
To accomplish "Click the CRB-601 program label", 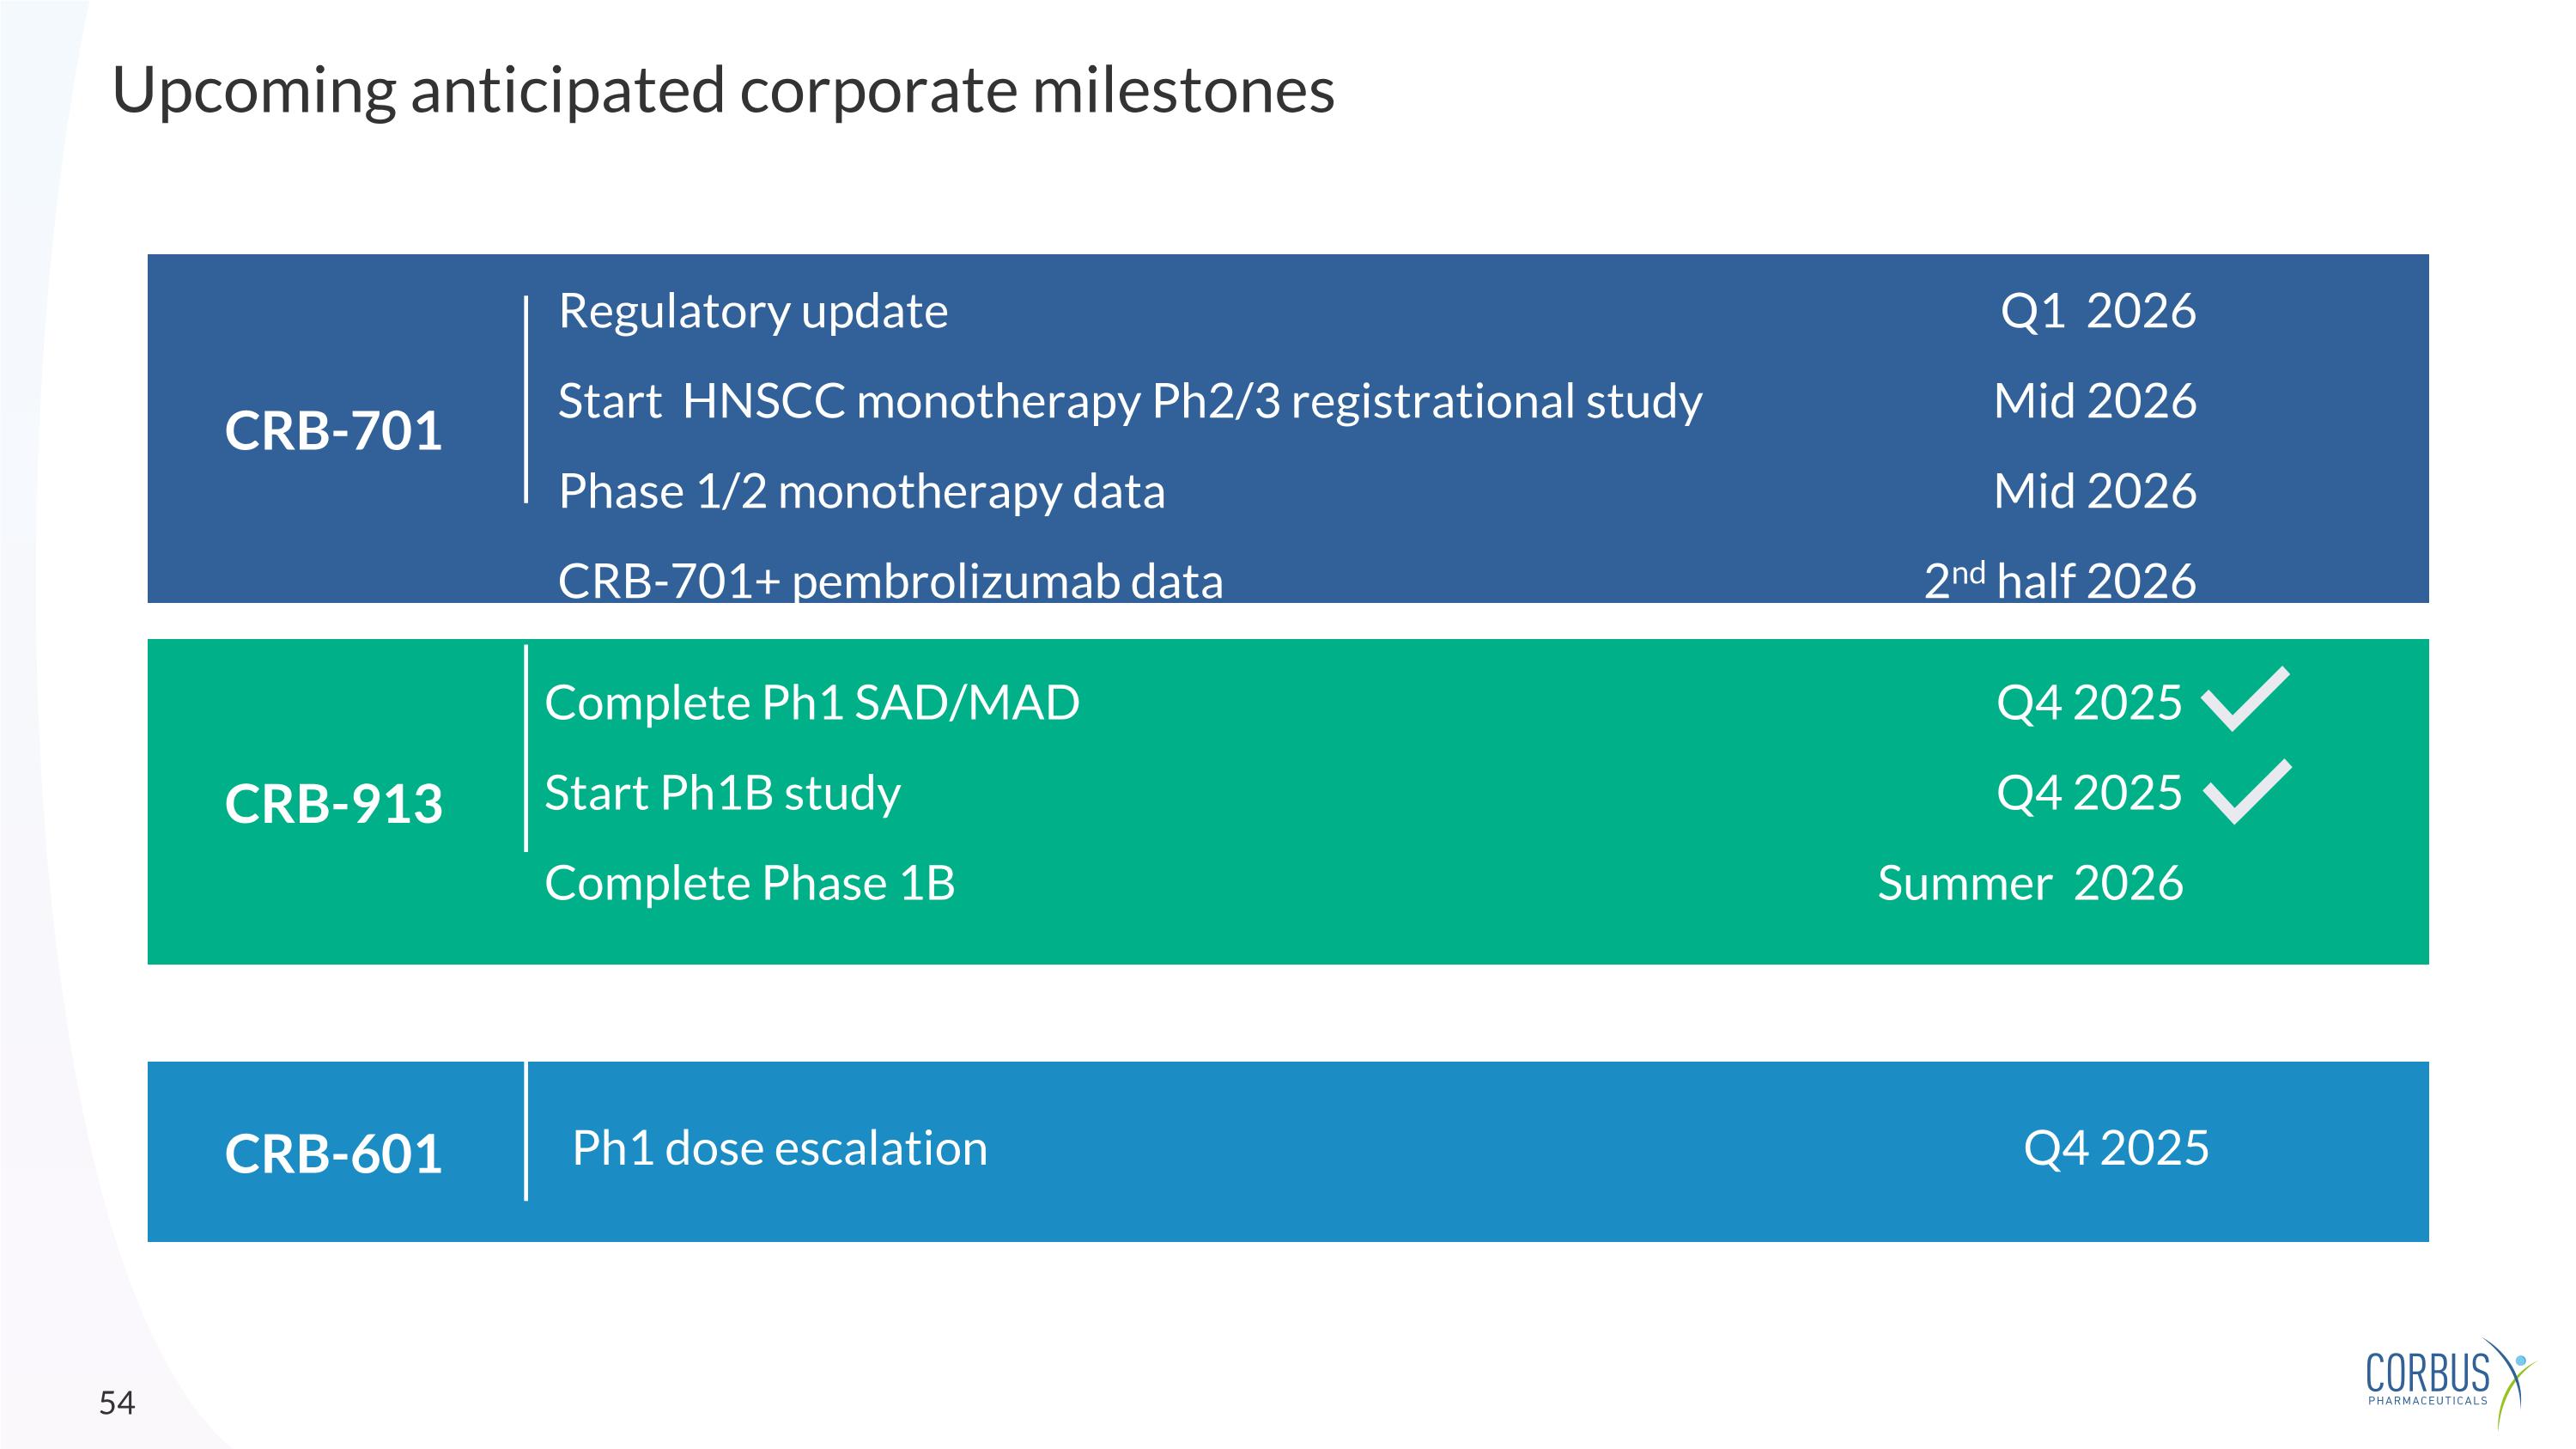I will tap(333, 1153).
